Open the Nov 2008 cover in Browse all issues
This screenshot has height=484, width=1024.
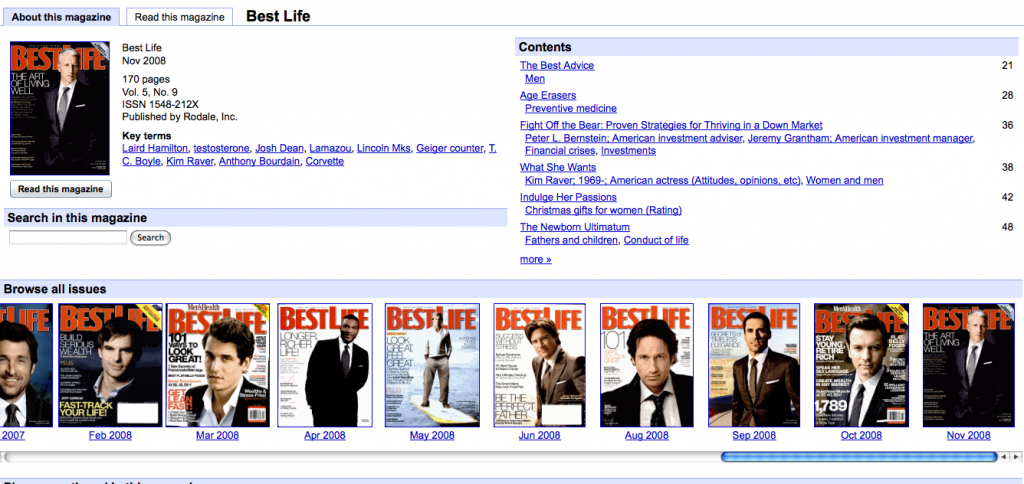coord(968,365)
